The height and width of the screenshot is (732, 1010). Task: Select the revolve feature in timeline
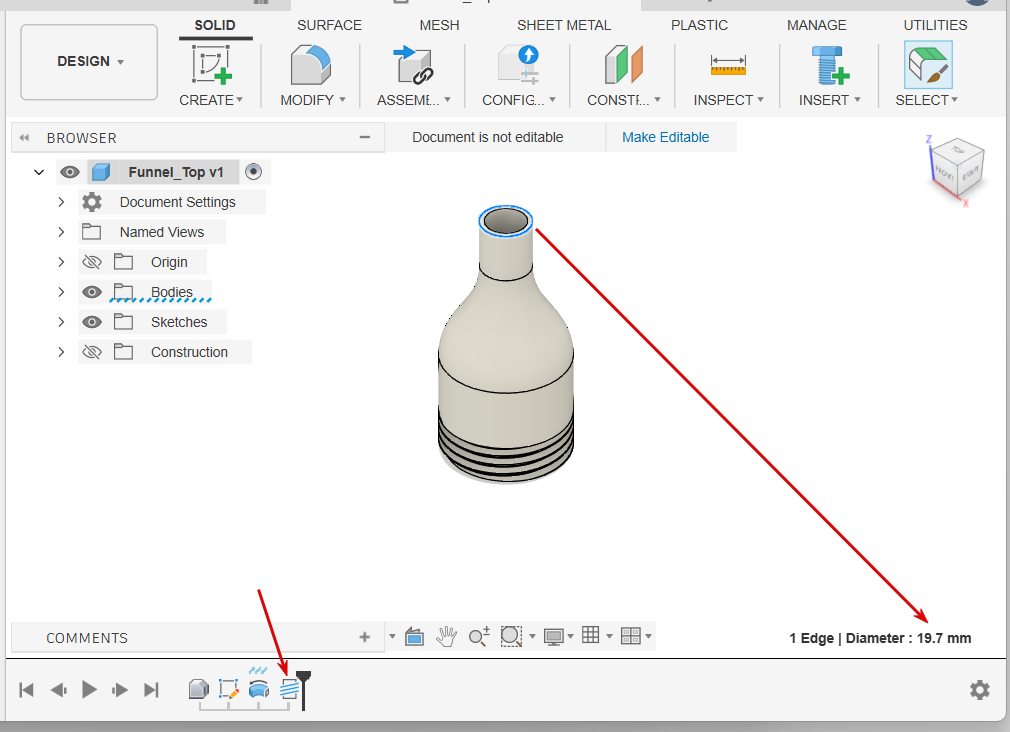259,689
